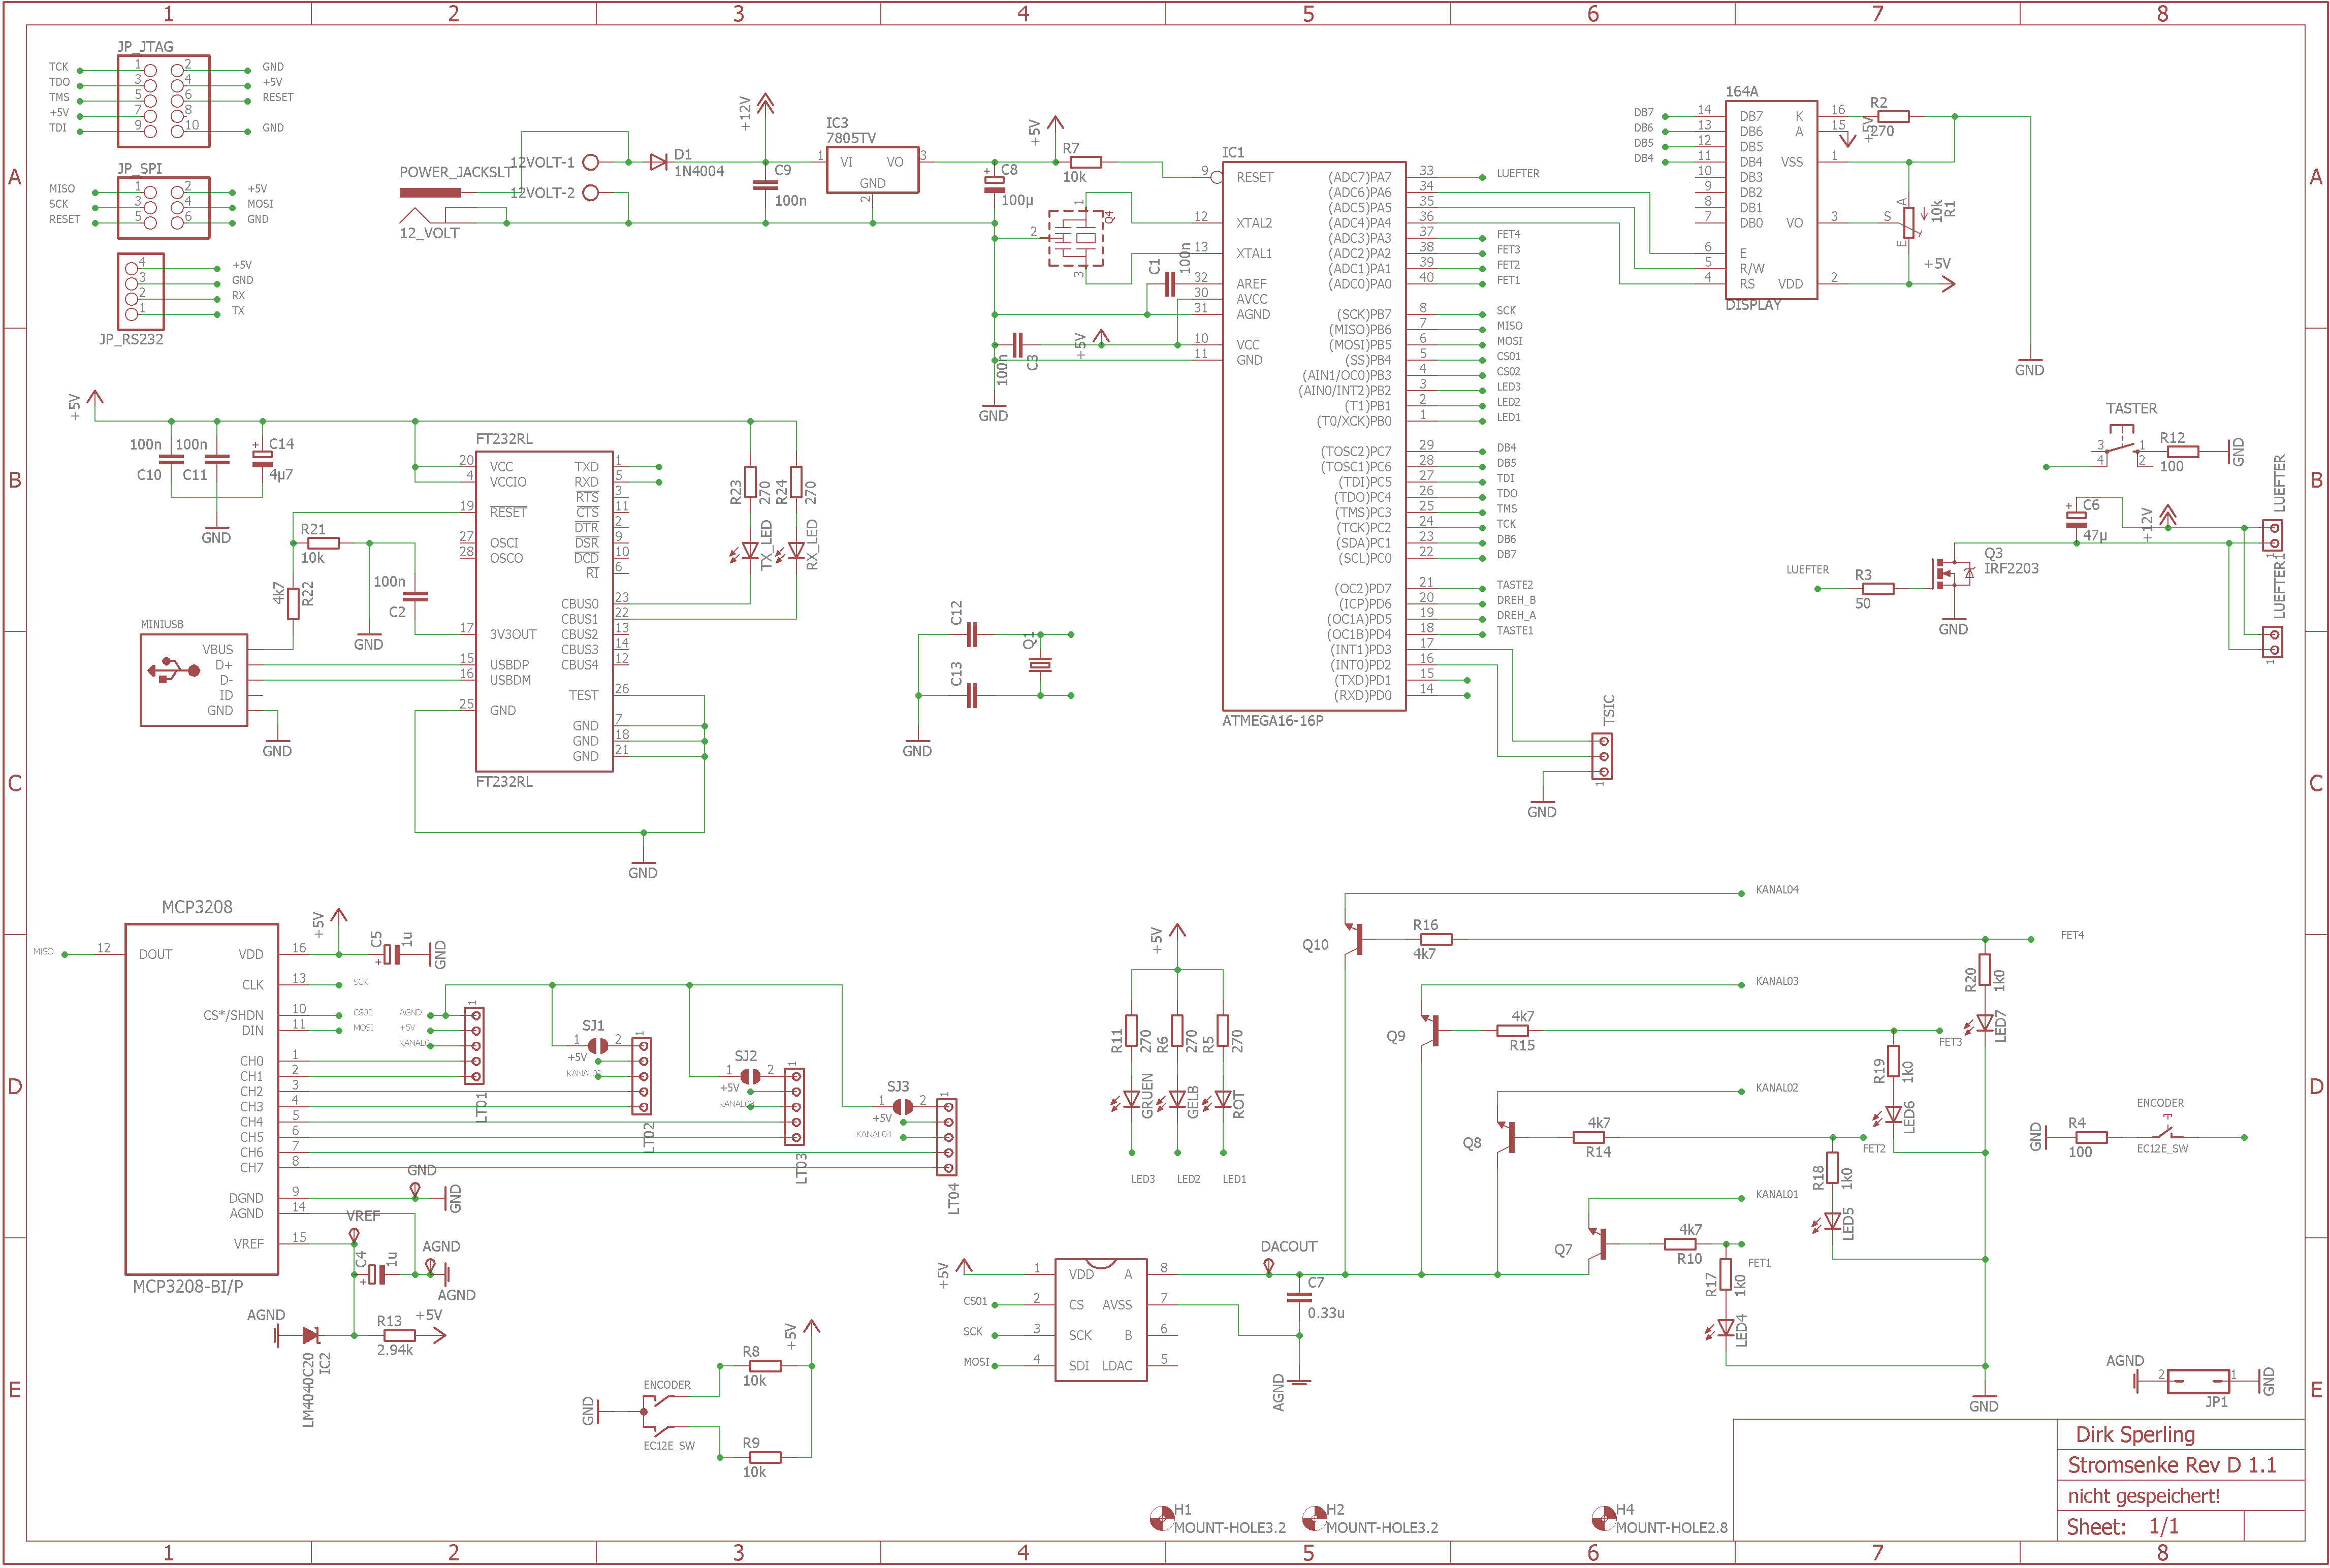Viewport: 2330px width, 1568px height.
Task: Select the "Stromsenke Rev D 1.1" title text
Action: coord(2171,1465)
